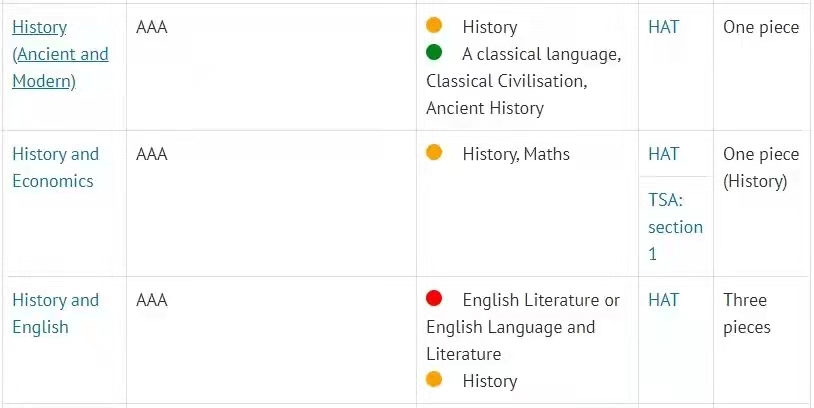Click the 'Classical Civilisation' subject text
The height and width of the screenshot is (408, 814).
[x=506, y=81]
